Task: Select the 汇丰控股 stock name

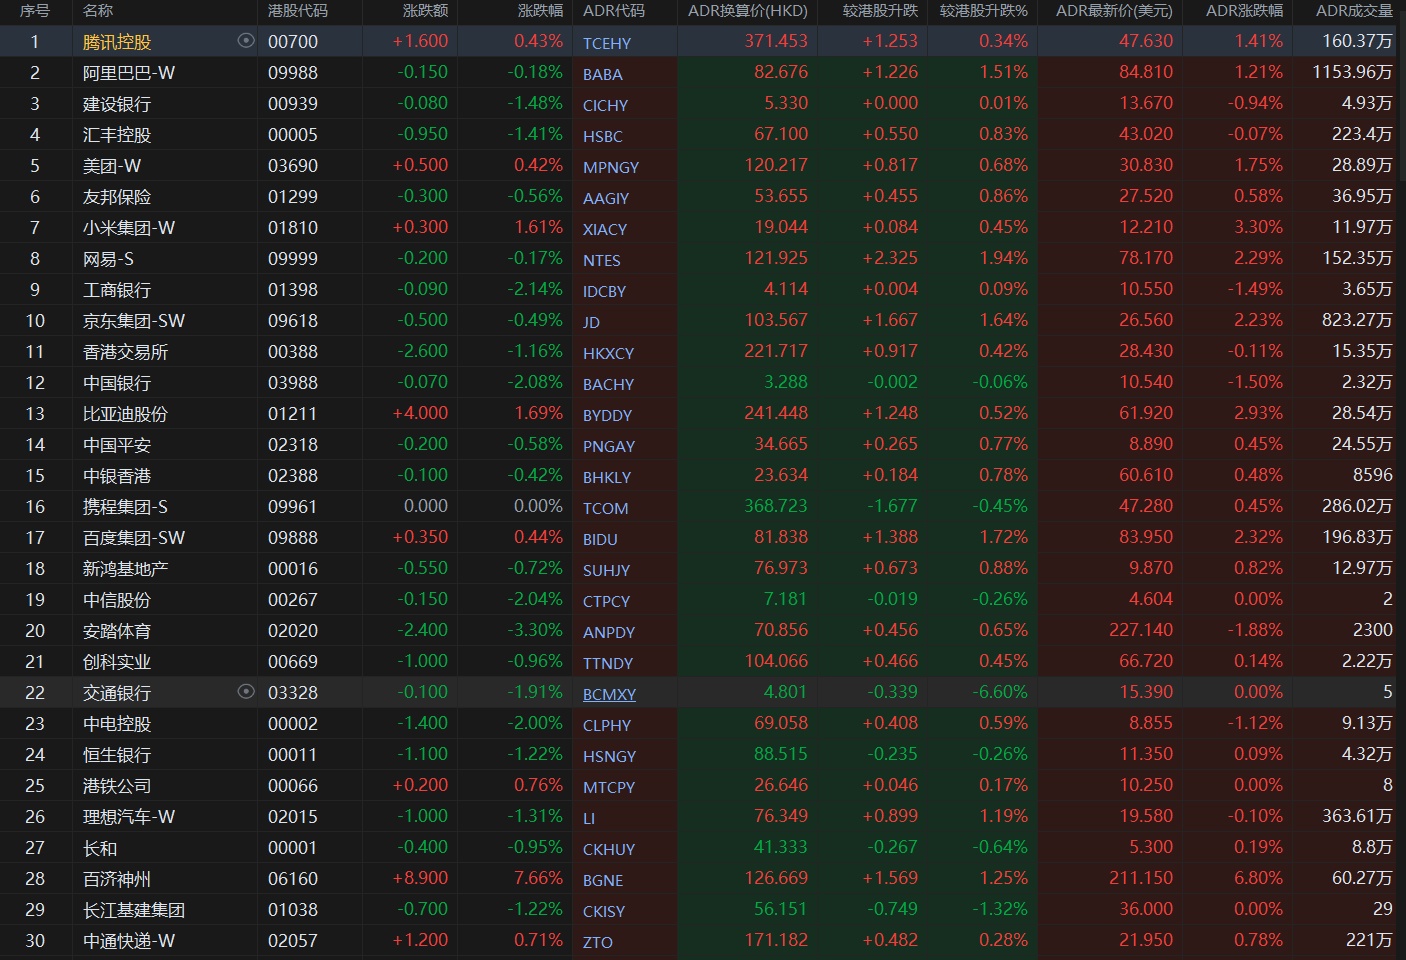Action: 117,135
